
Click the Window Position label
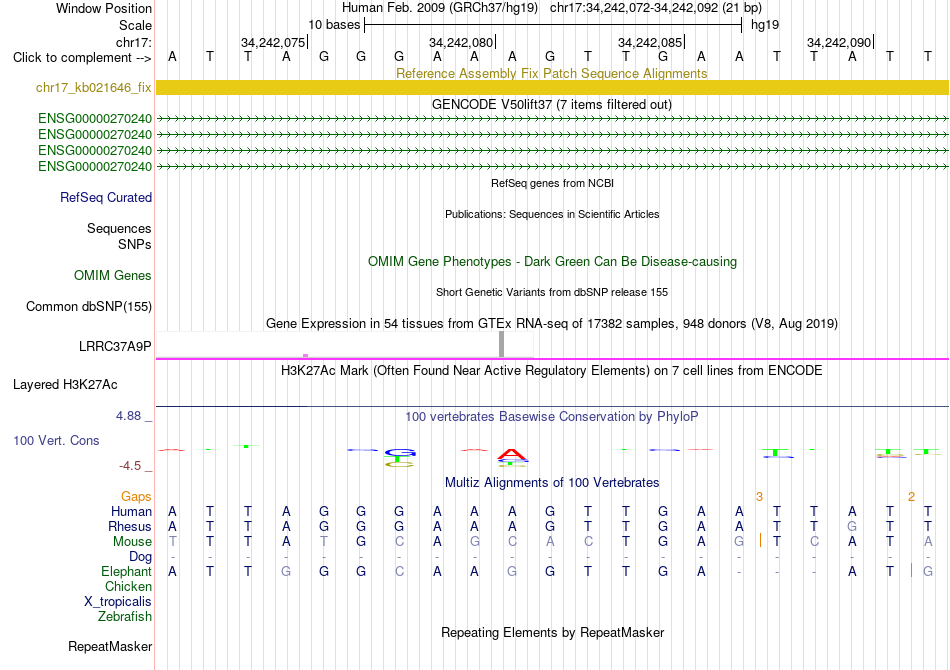(x=104, y=8)
